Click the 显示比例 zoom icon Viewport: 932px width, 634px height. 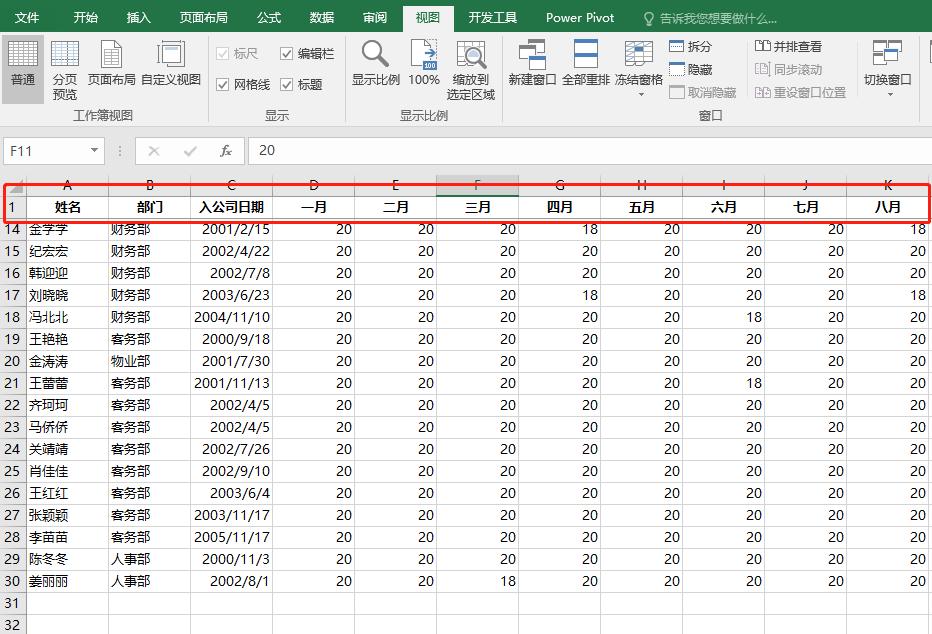tap(375, 60)
